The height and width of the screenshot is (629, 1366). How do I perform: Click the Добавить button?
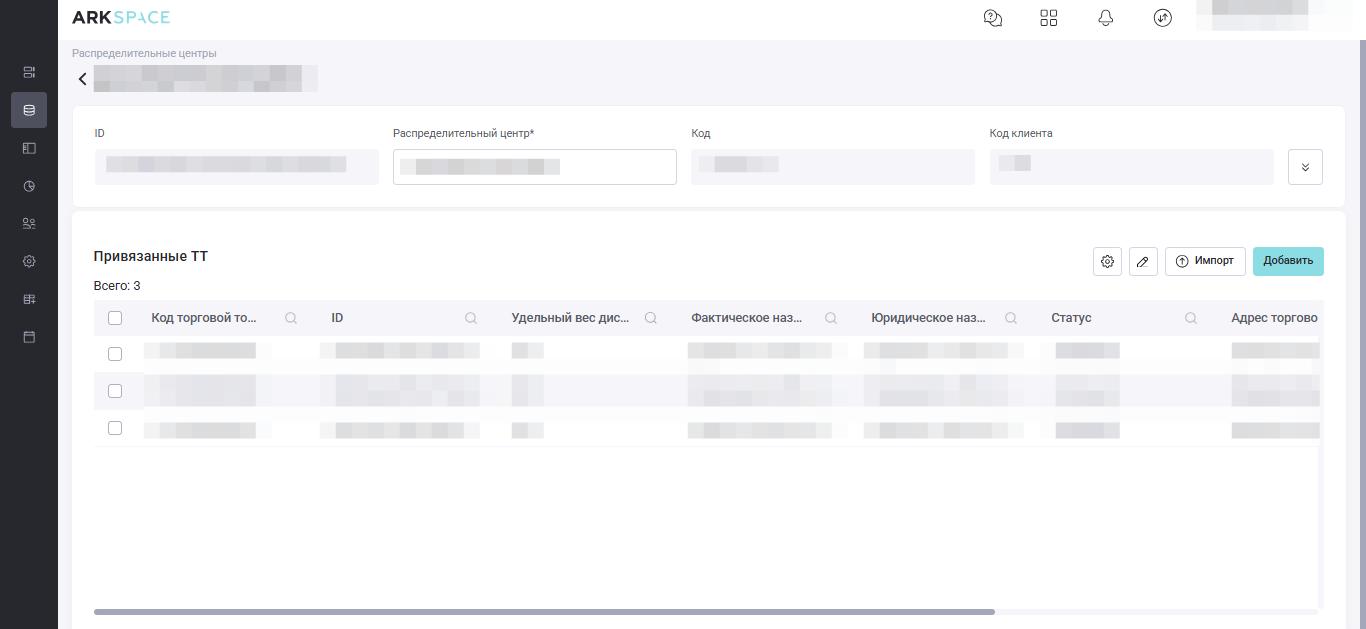[x=1288, y=261]
